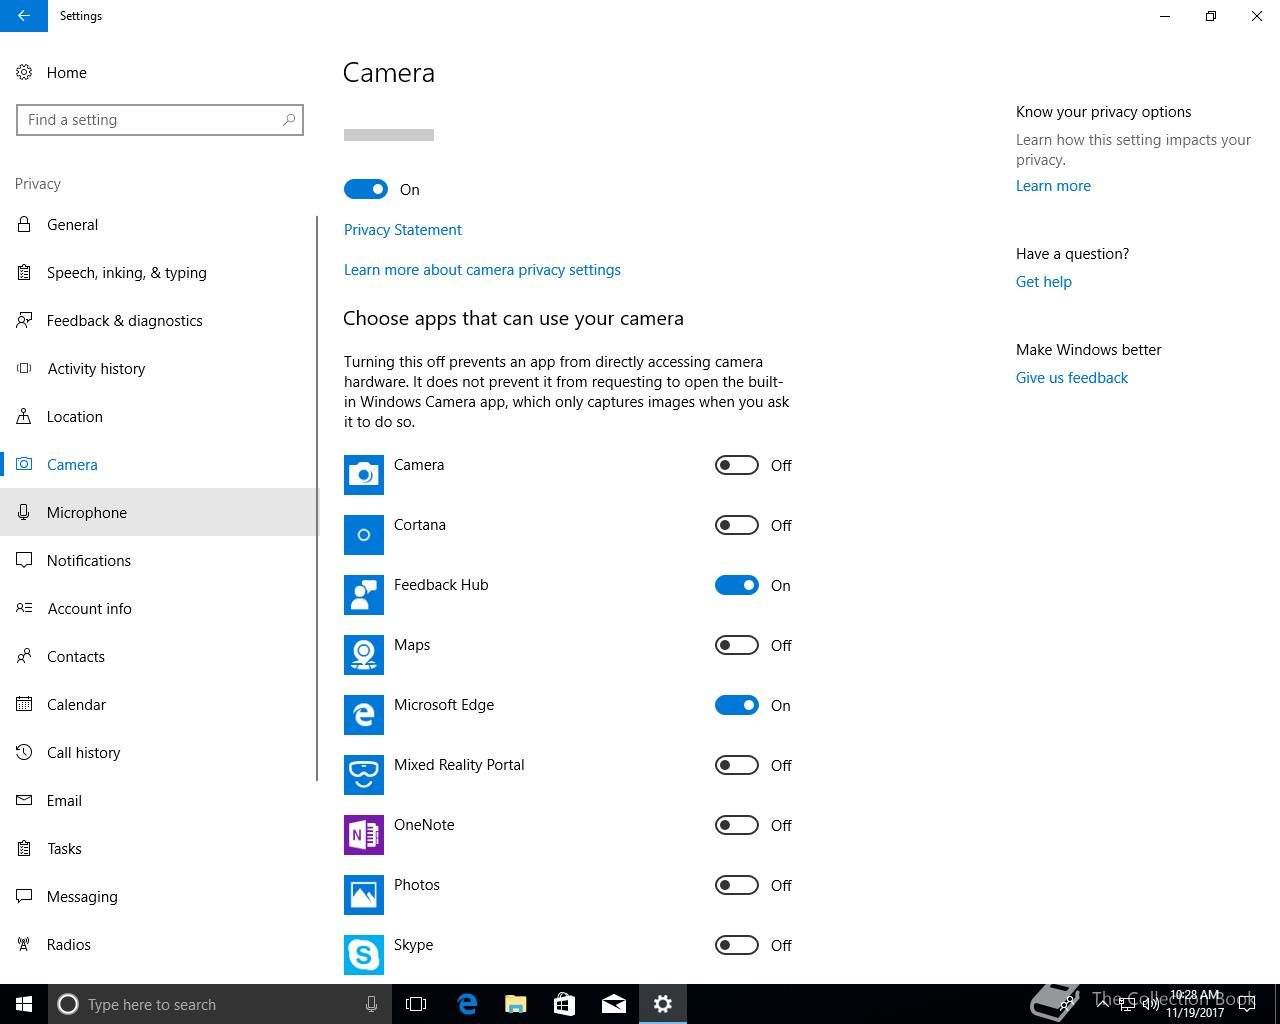Viewport: 1280px width, 1024px height.
Task: Click the microphone icon beside Microphone
Action: pyautogui.click(x=24, y=512)
